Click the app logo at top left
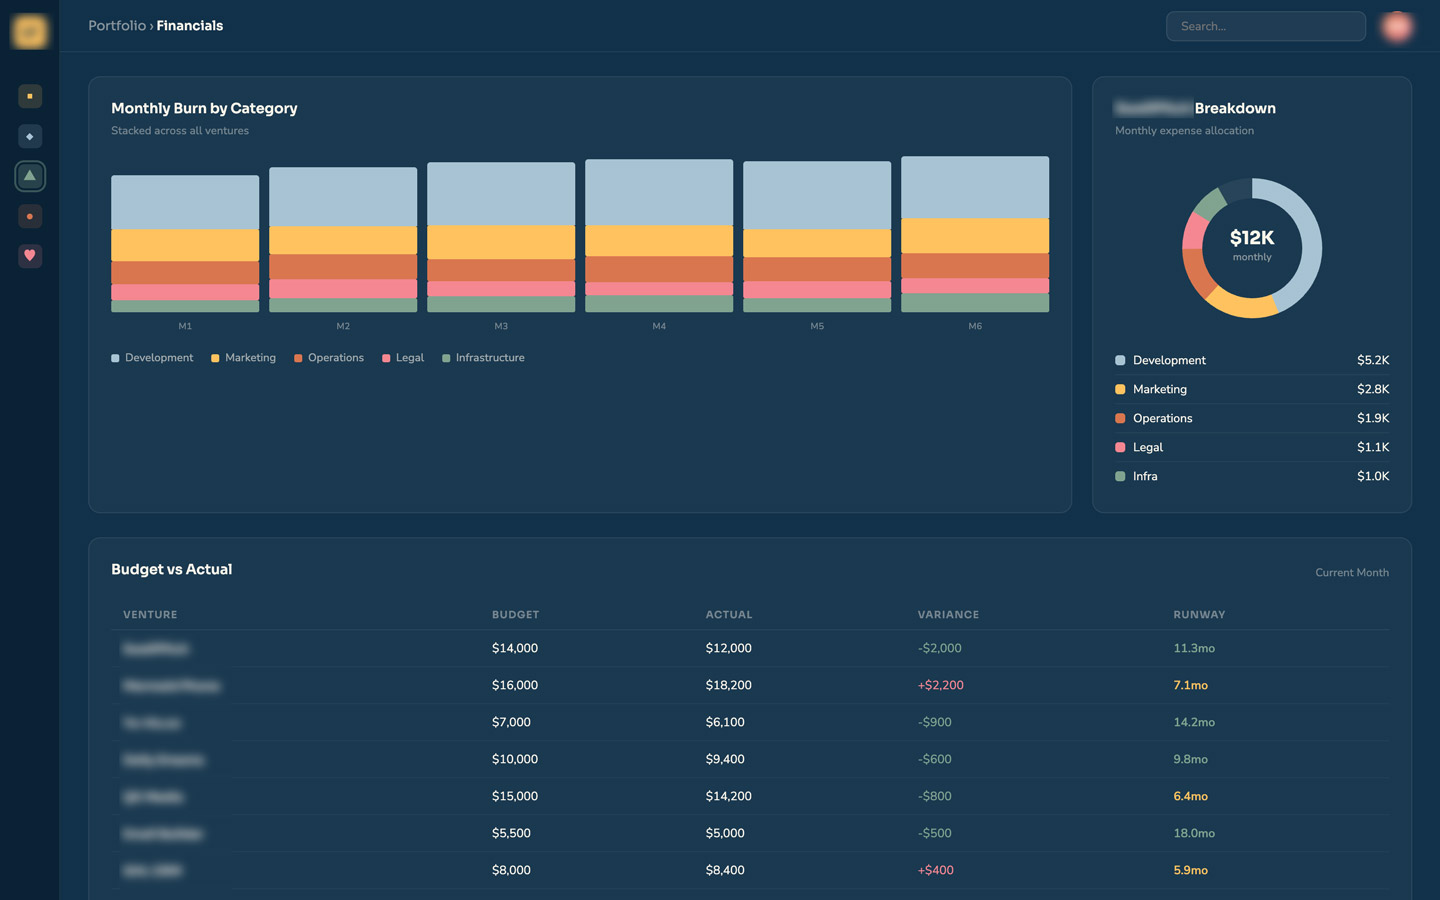The image size is (1440, 900). click(x=30, y=31)
